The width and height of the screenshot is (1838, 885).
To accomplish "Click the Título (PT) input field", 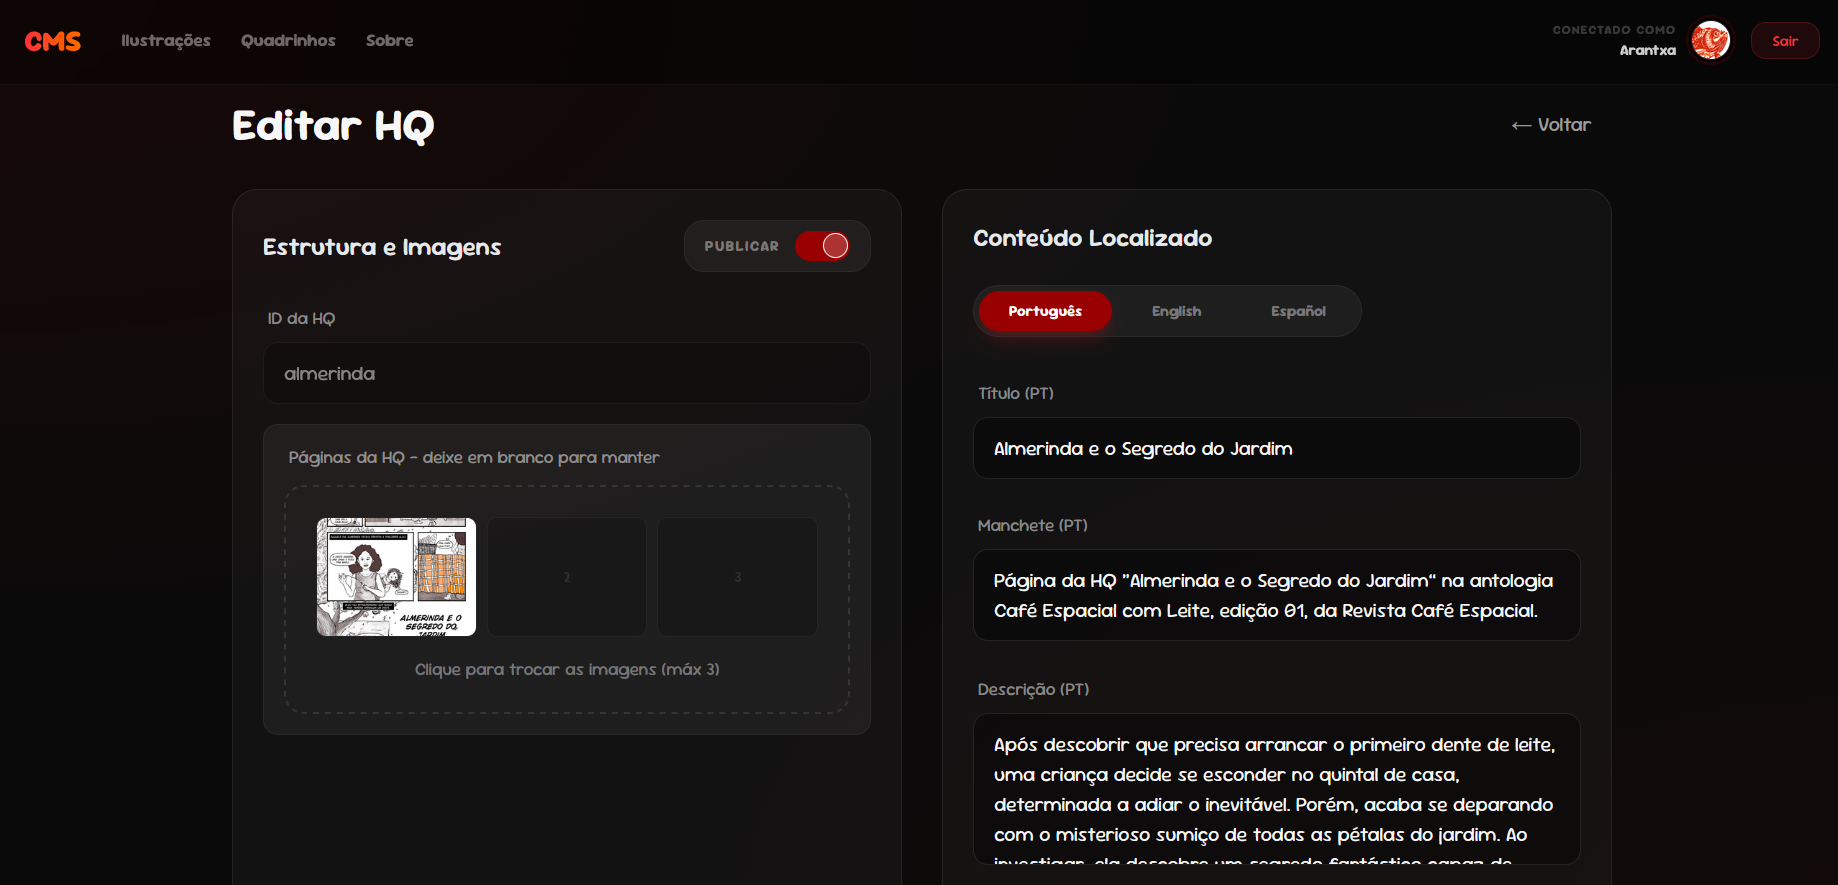I will [x=1277, y=448].
